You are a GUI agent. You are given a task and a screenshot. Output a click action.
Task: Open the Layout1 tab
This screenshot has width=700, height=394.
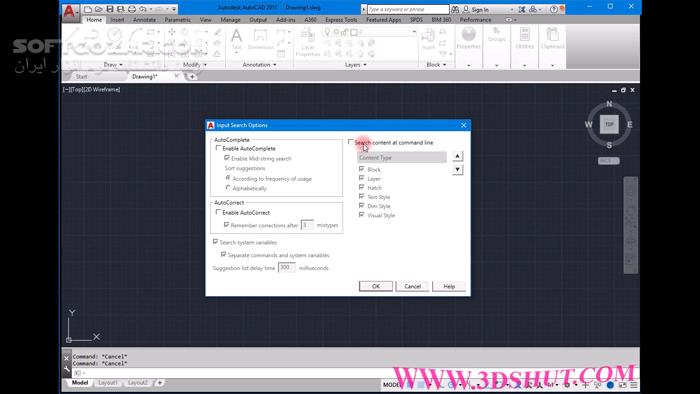point(108,383)
